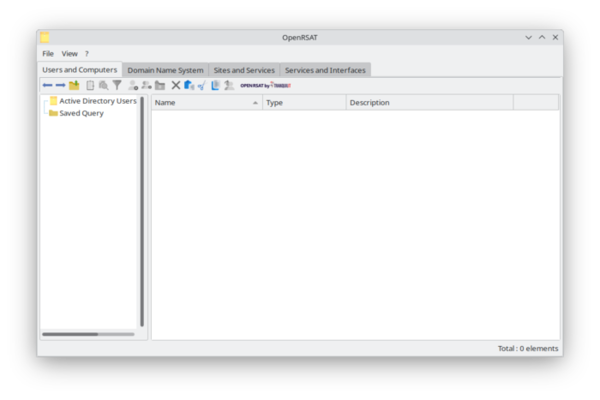The image size is (600, 400).
Task: Click the back arrow toolbar icon
Action: coord(47,86)
